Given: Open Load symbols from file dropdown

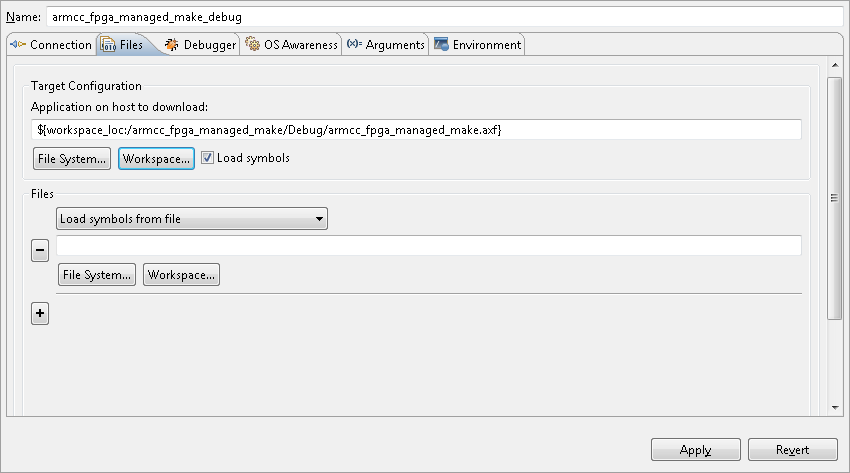Looking at the screenshot, I should click(192, 219).
